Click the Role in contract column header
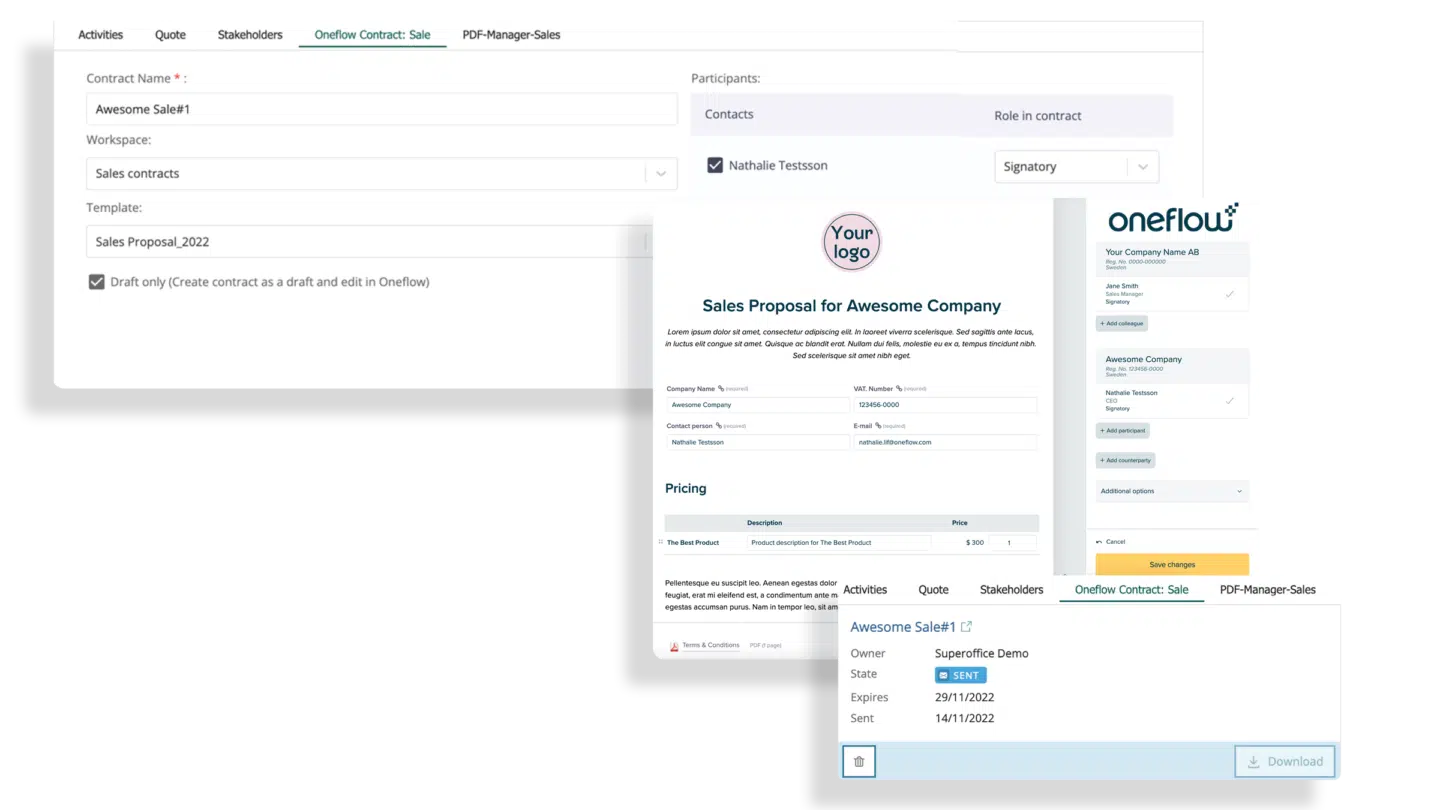Viewport: 1440px width, 810px height. pyautogui.click(x=1037, y=116)
